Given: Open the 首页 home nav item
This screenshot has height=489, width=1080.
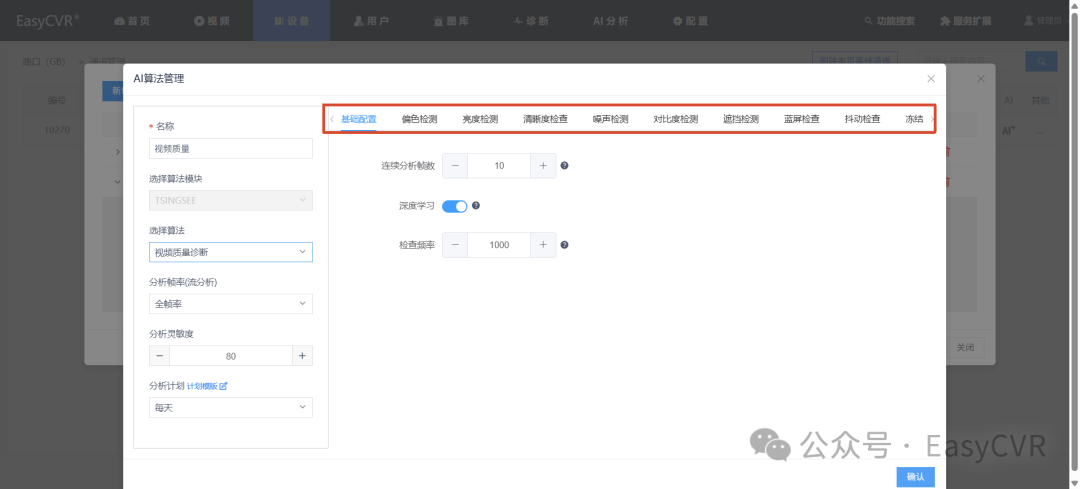Looking at the screenshot, I should [x=132, y=21].
